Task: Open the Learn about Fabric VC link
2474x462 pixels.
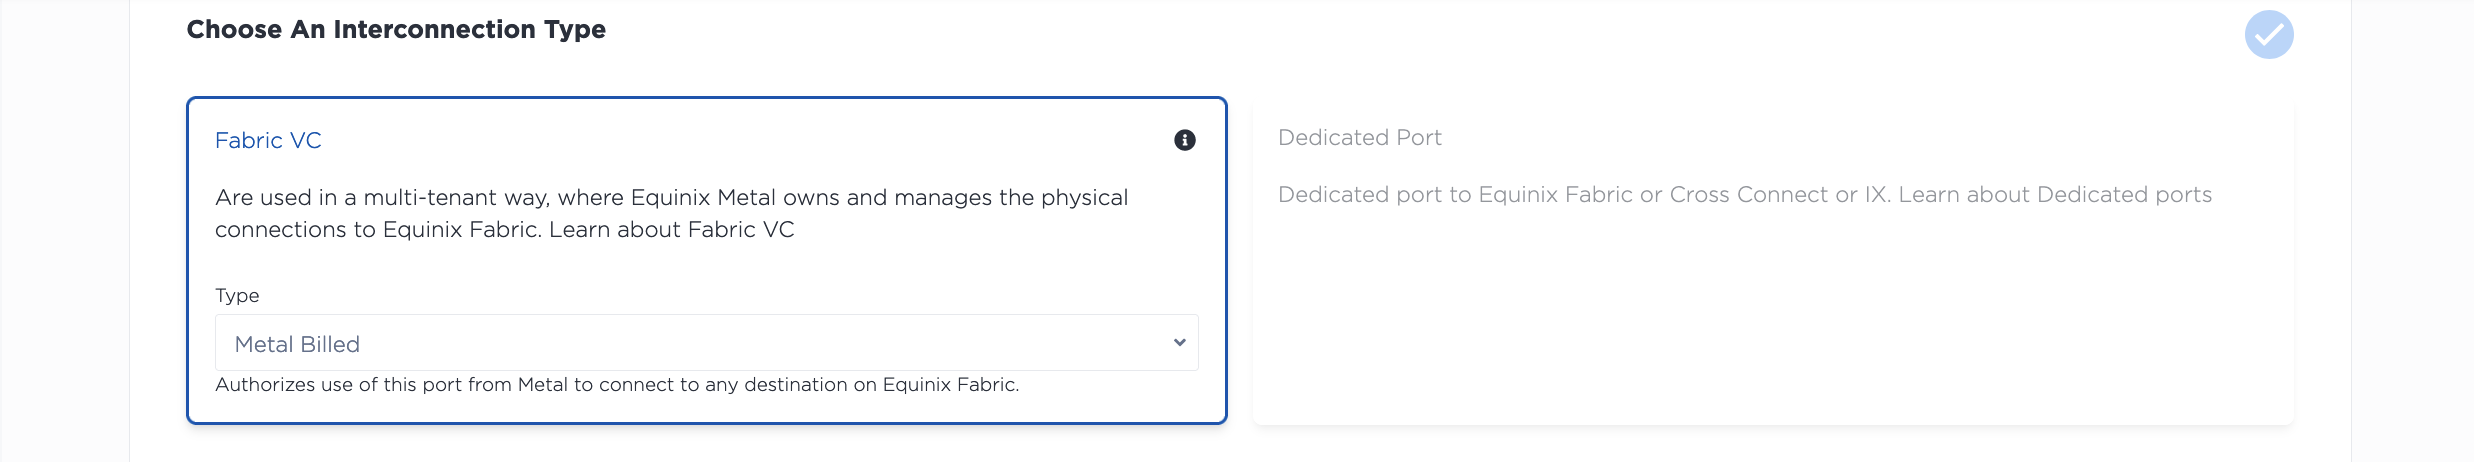Action: (672, 230)
